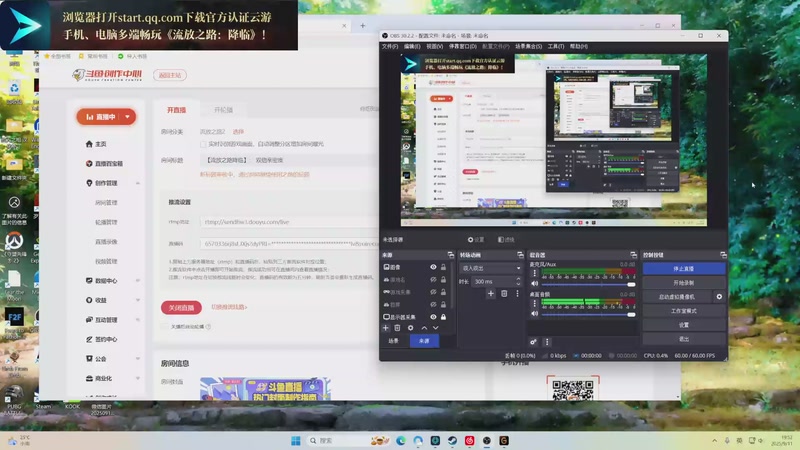This screenshot has width=800, height=450.
Task: Open Windows Start button
Action: click(x=295, y=440)
